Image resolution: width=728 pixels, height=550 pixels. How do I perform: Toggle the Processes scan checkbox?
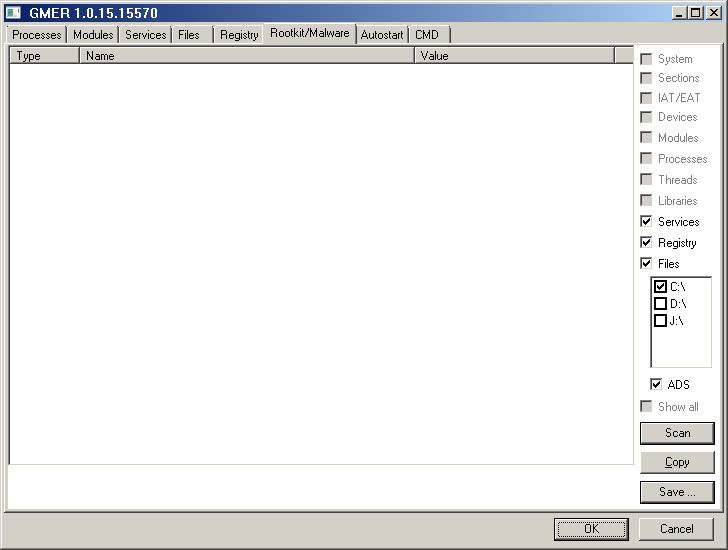pos(646,158)
